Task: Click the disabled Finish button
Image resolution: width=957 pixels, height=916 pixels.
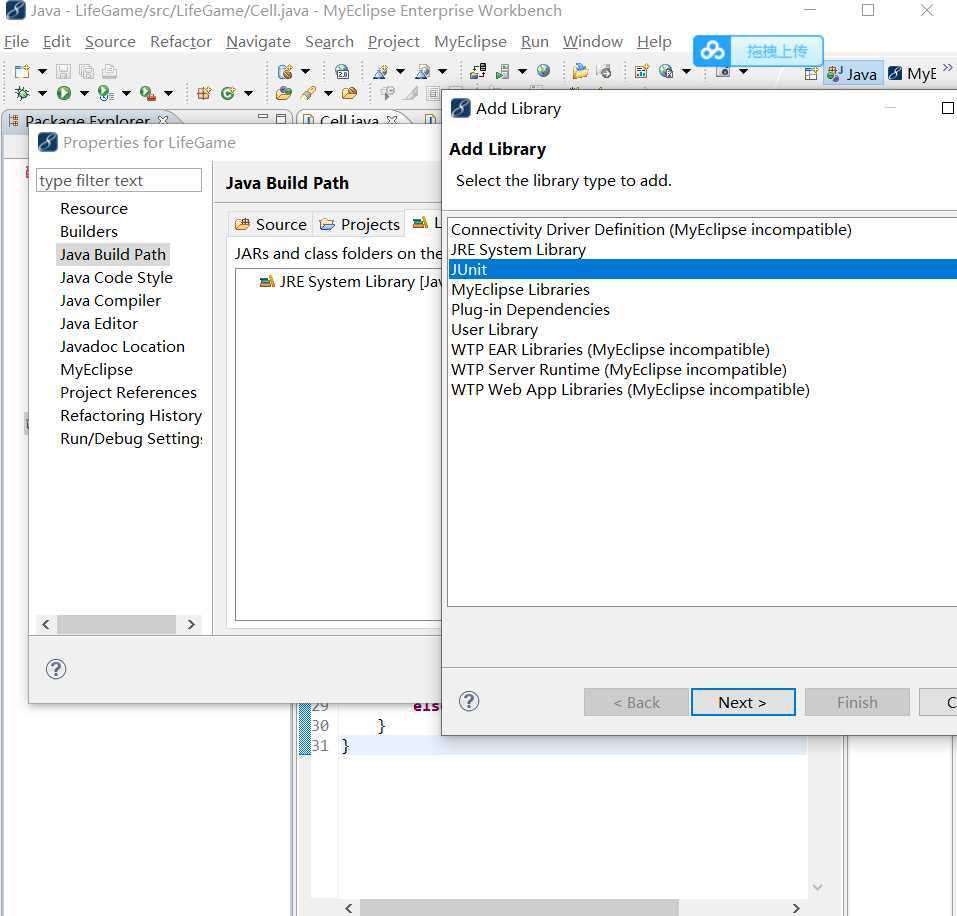Action: pos(857,702)
